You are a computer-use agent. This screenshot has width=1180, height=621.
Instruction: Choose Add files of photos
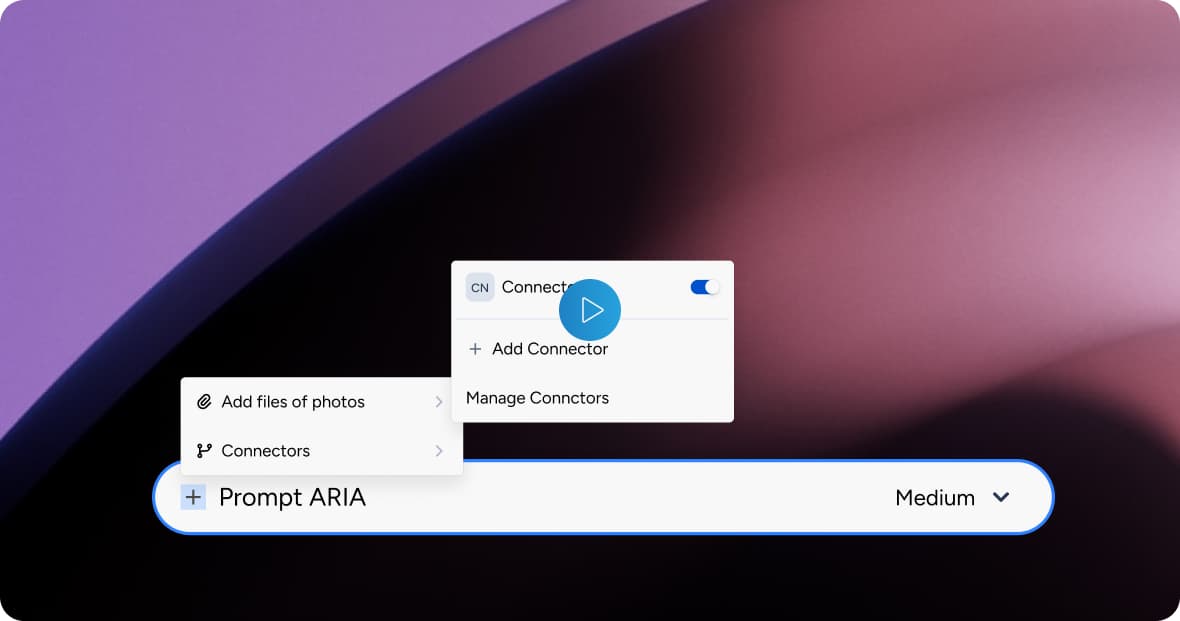pos(321,402)
